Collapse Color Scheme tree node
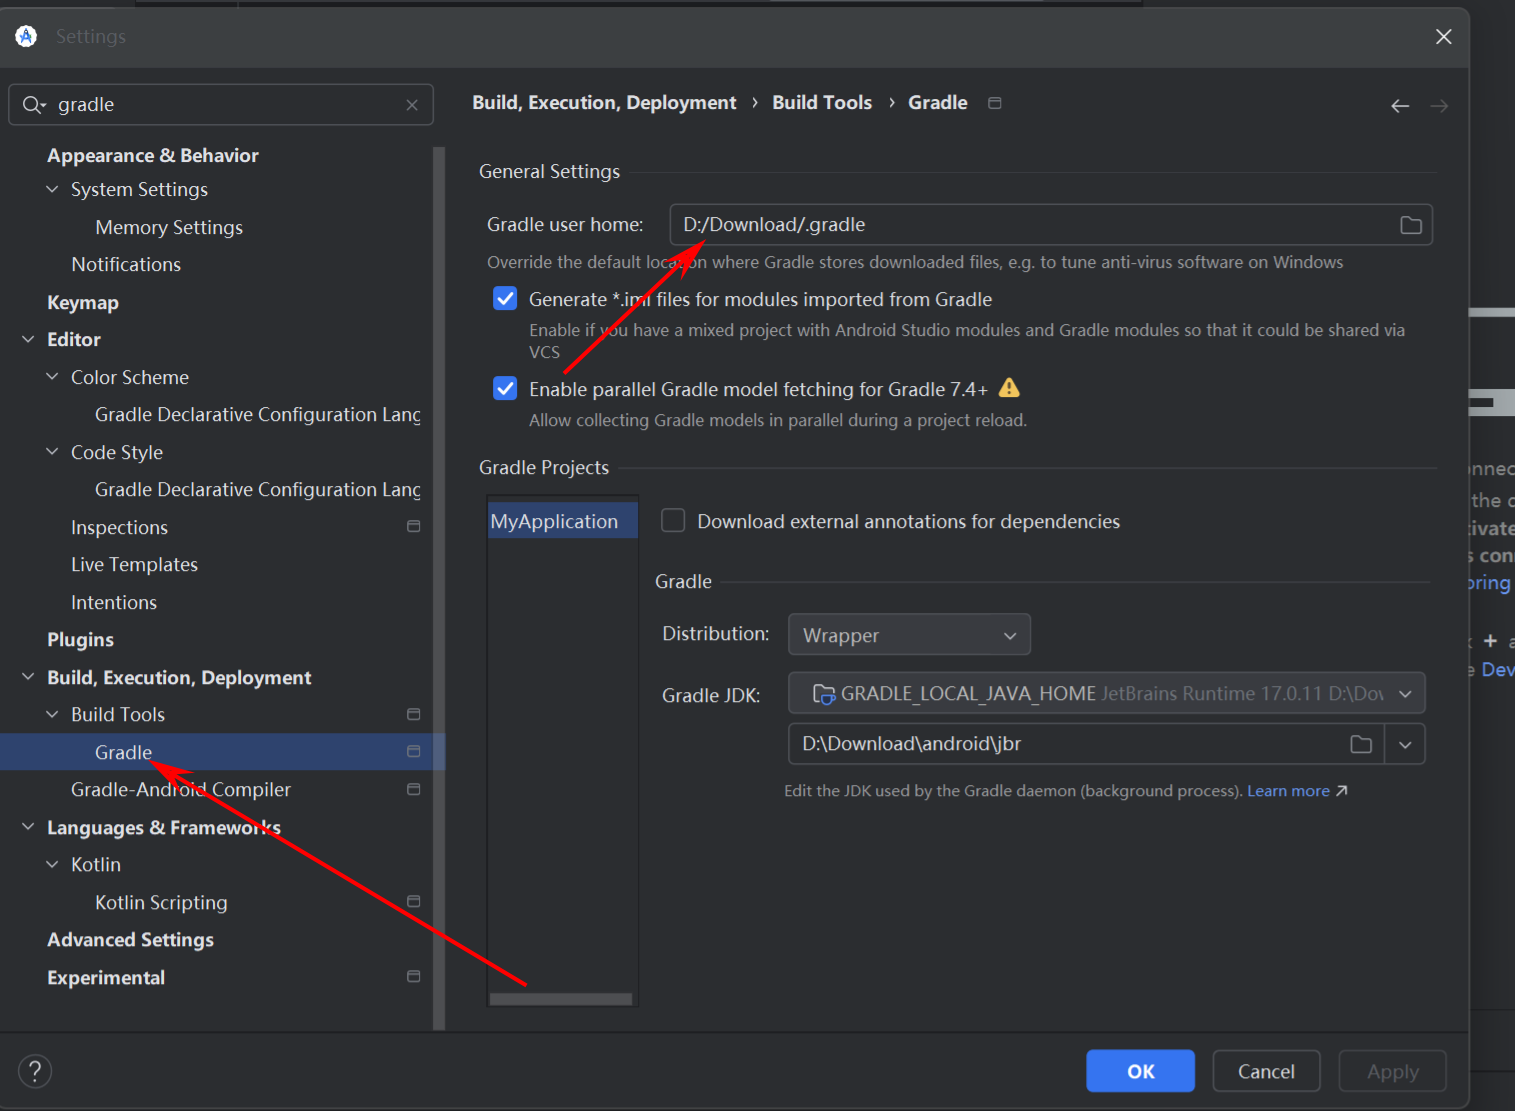Image resolution: width=1515 pixels, height=1111 pixels. (x=52, y=377)
